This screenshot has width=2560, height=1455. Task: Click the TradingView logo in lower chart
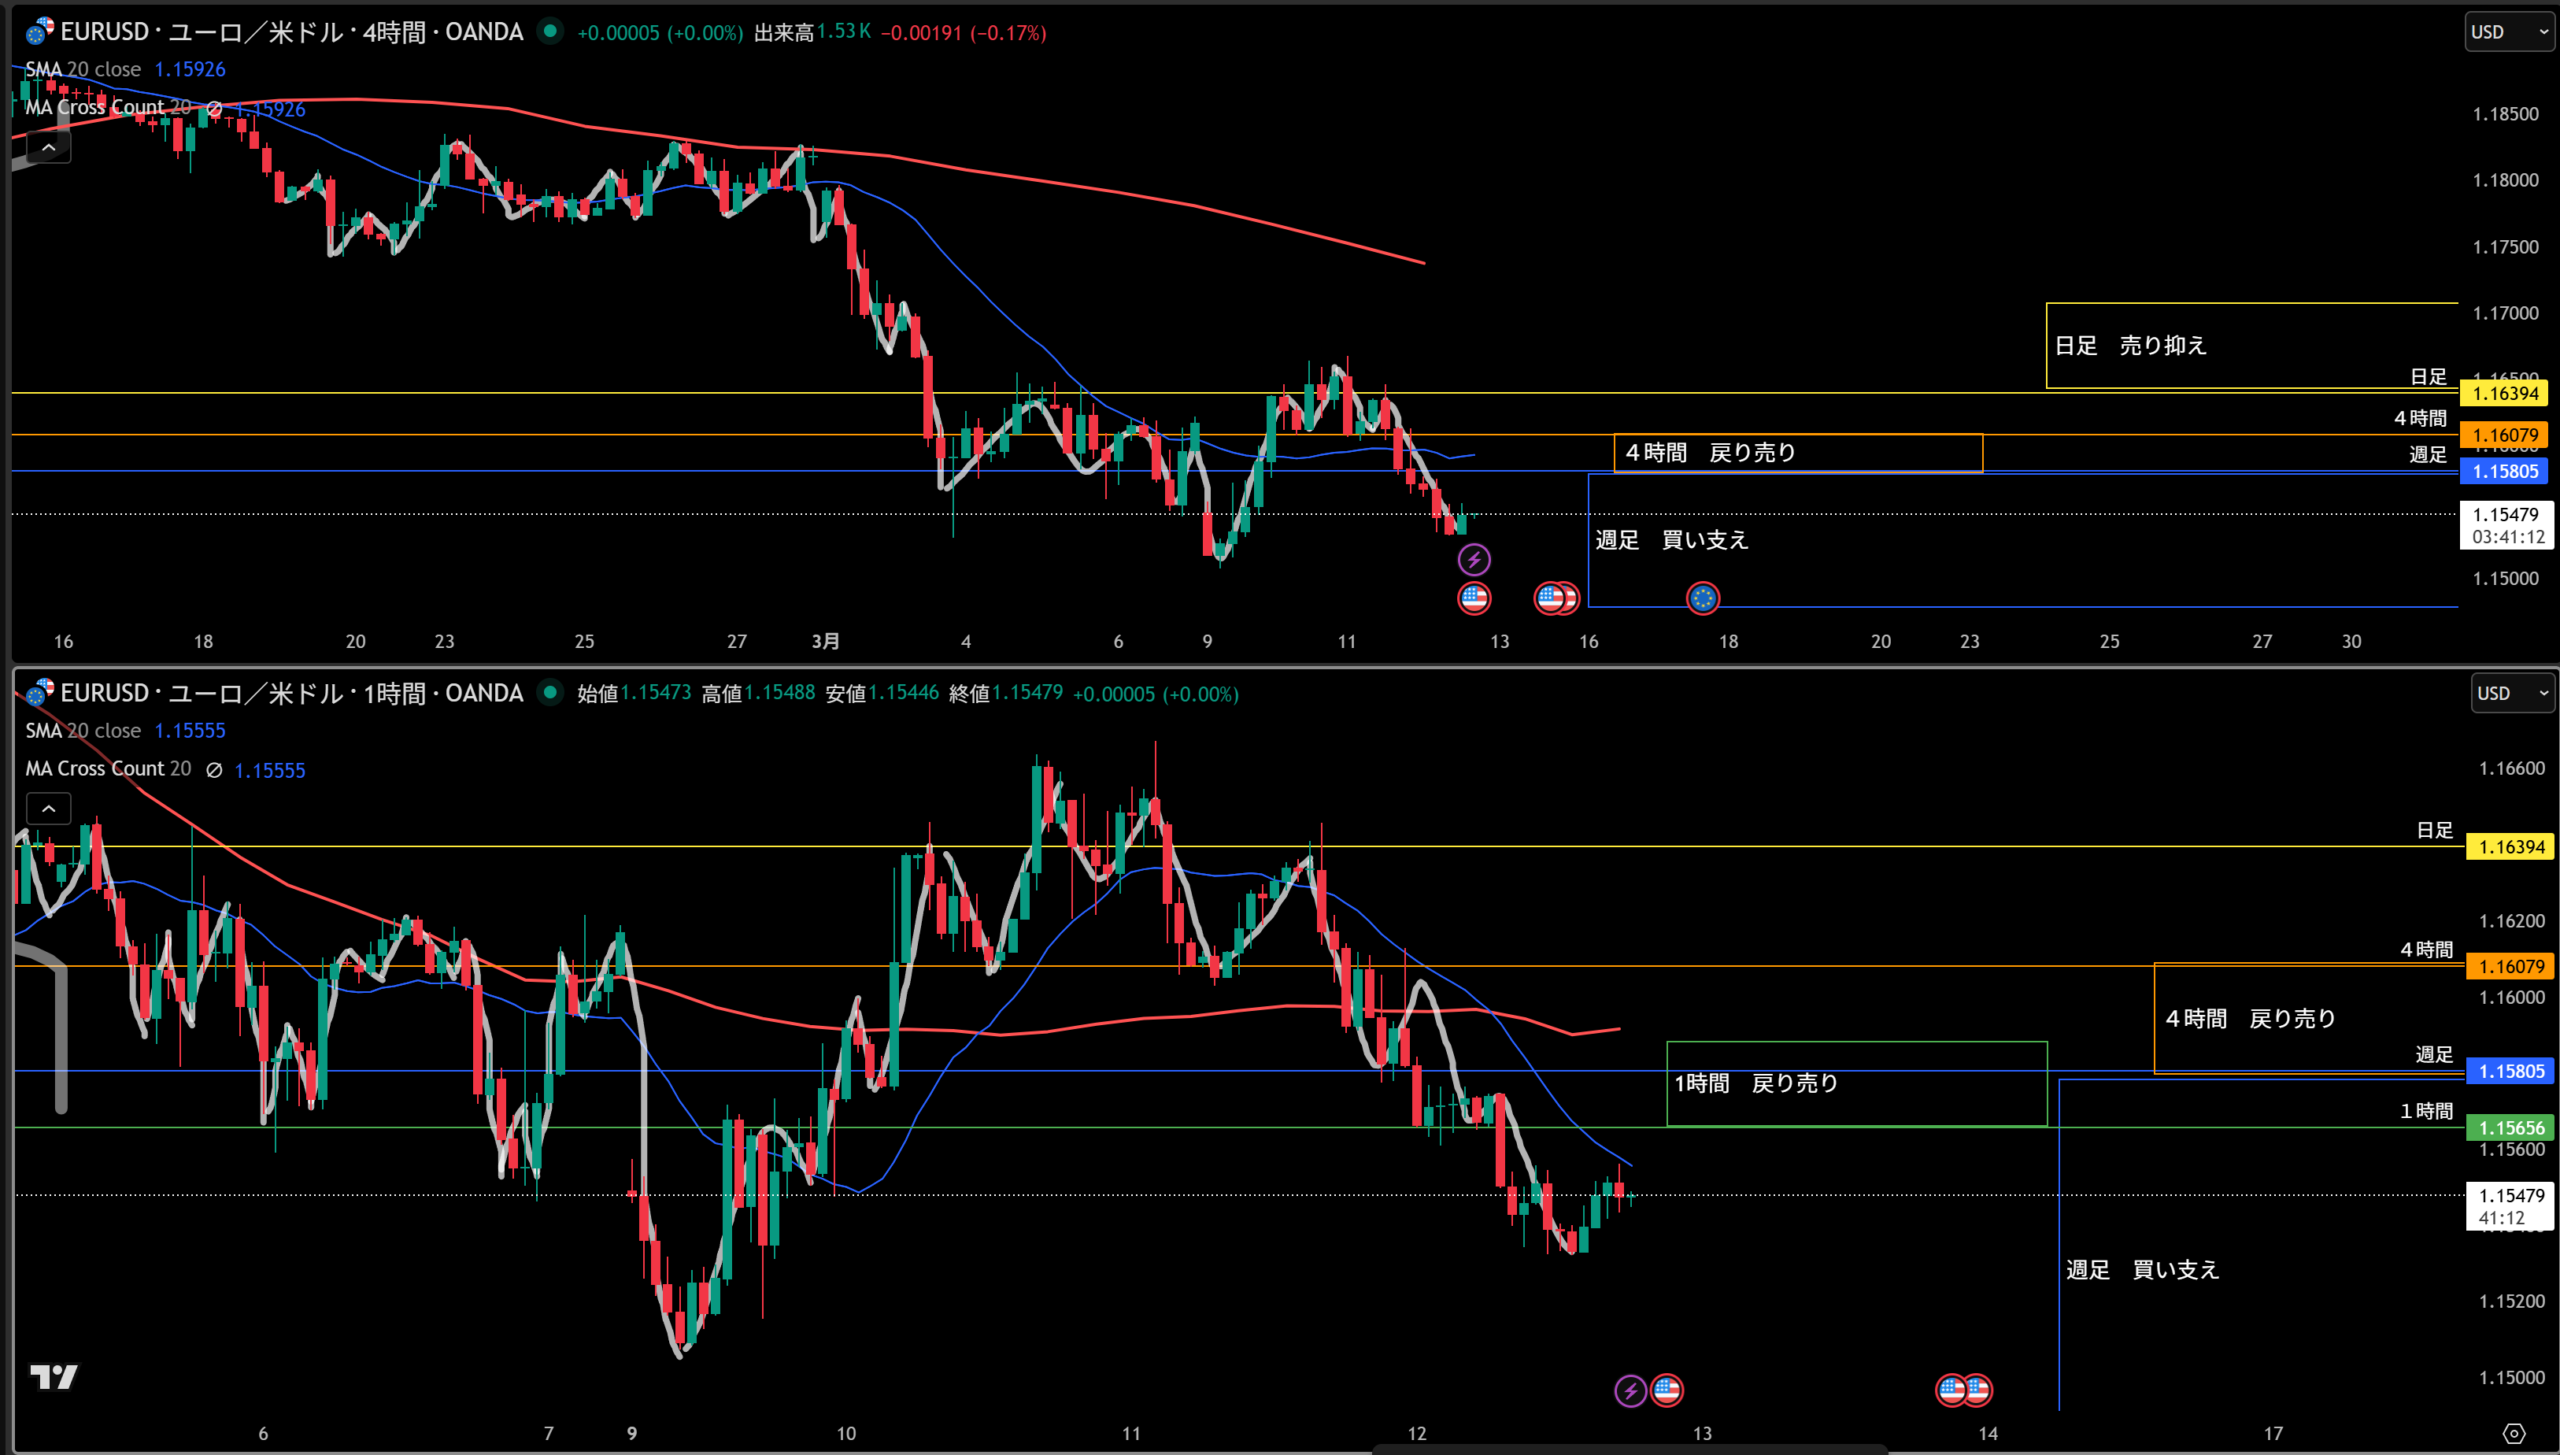coord(53,1378)
